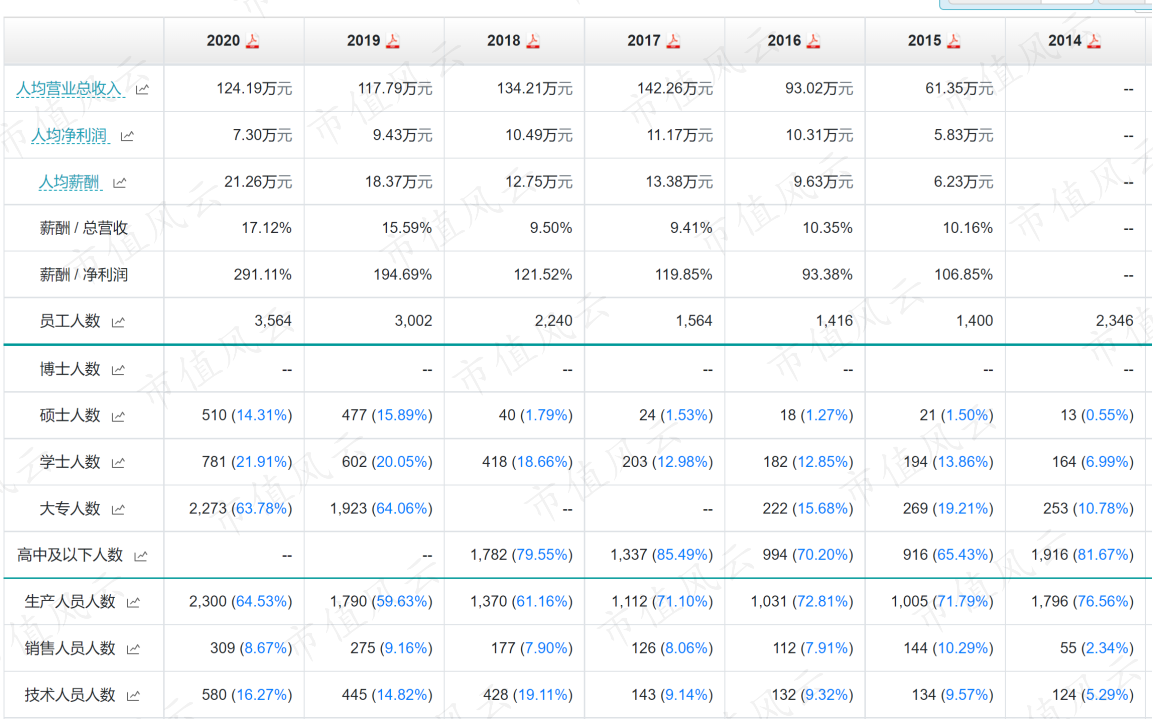The width and height of the screenshot is (1153, 719).
Task: Open the 2014 annual report PDF icon
Action: (1094, 40)
